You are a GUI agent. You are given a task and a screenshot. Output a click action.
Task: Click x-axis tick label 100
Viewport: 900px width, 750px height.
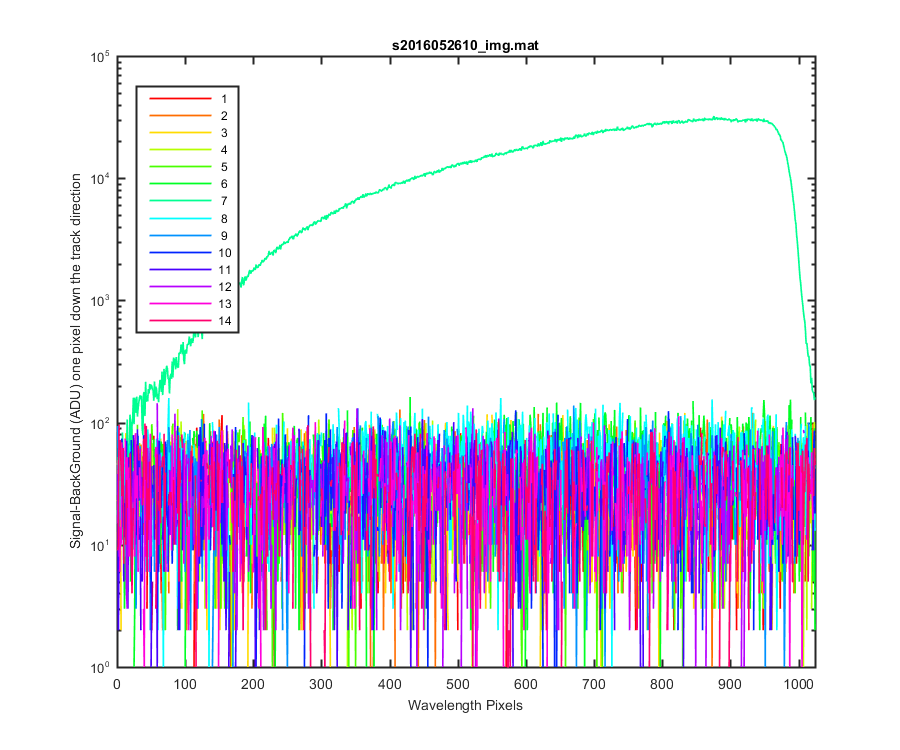point(185,684)
